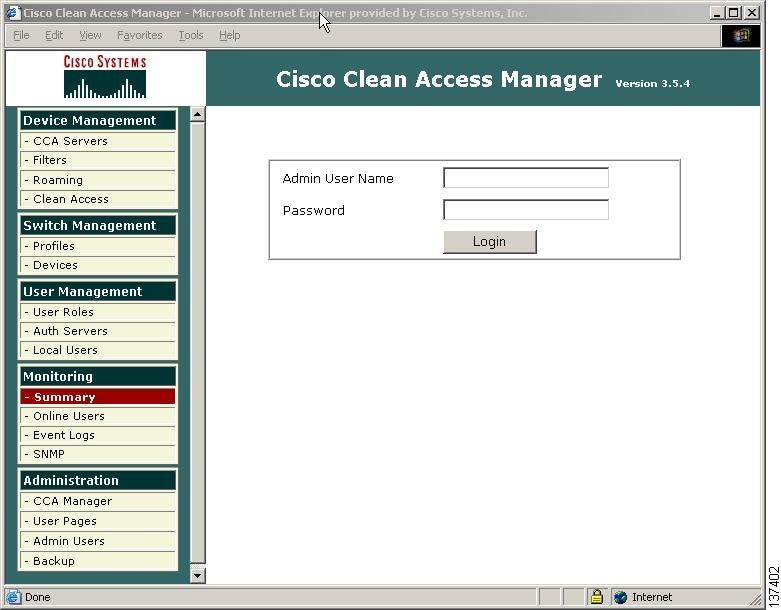This screenshot has width=781, height=610.
Task: Click the Internet zone globe icon
Action: click(x=621, y=597)
